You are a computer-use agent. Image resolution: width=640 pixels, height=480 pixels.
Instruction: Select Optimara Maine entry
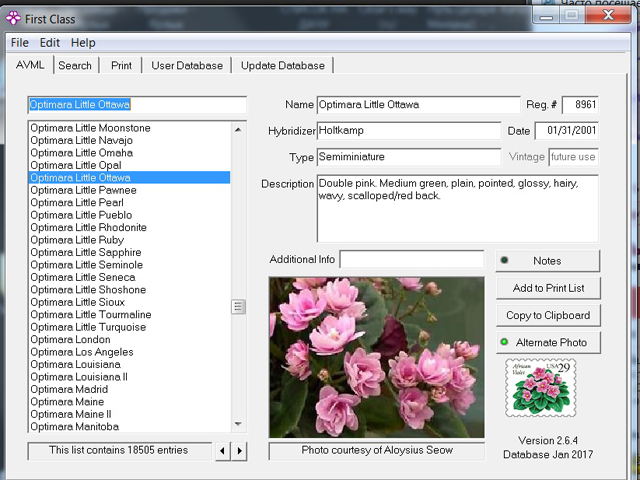pyautogui.click(x=130, y=402)
